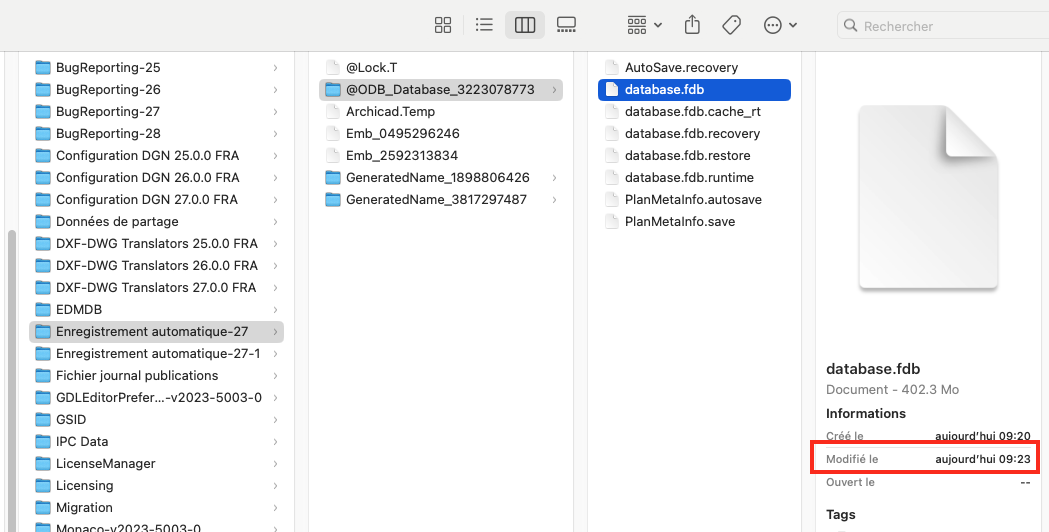1049x532 pixels.
Task: Select the EDMDB folder
Action: tap(157, 310)
